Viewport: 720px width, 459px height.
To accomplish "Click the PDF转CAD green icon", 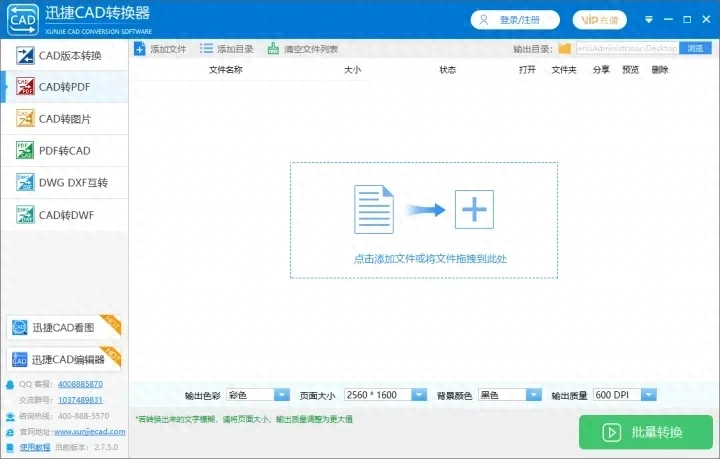I will point(25,150).
